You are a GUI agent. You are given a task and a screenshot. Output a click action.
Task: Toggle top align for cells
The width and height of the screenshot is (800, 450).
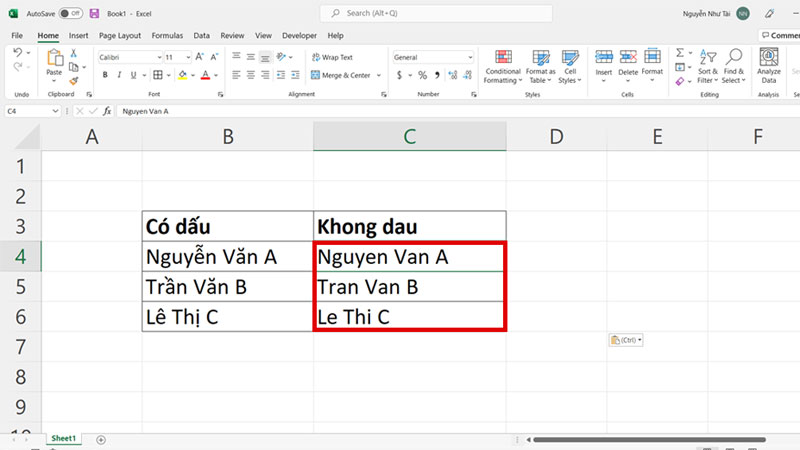coord(236,57)
